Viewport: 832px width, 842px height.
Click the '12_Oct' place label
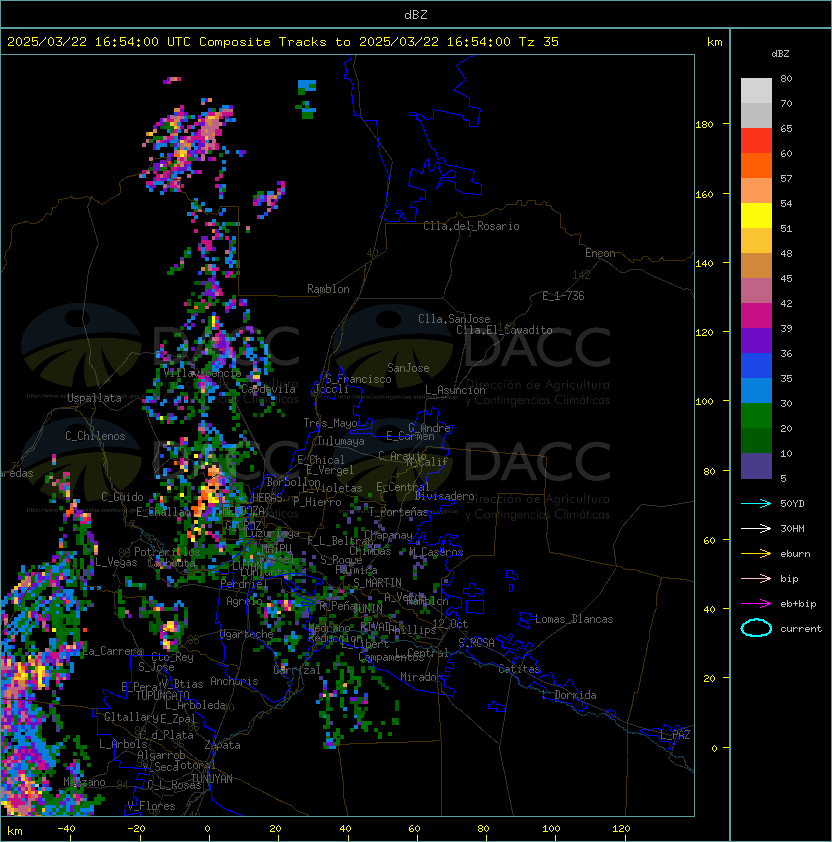450,624
